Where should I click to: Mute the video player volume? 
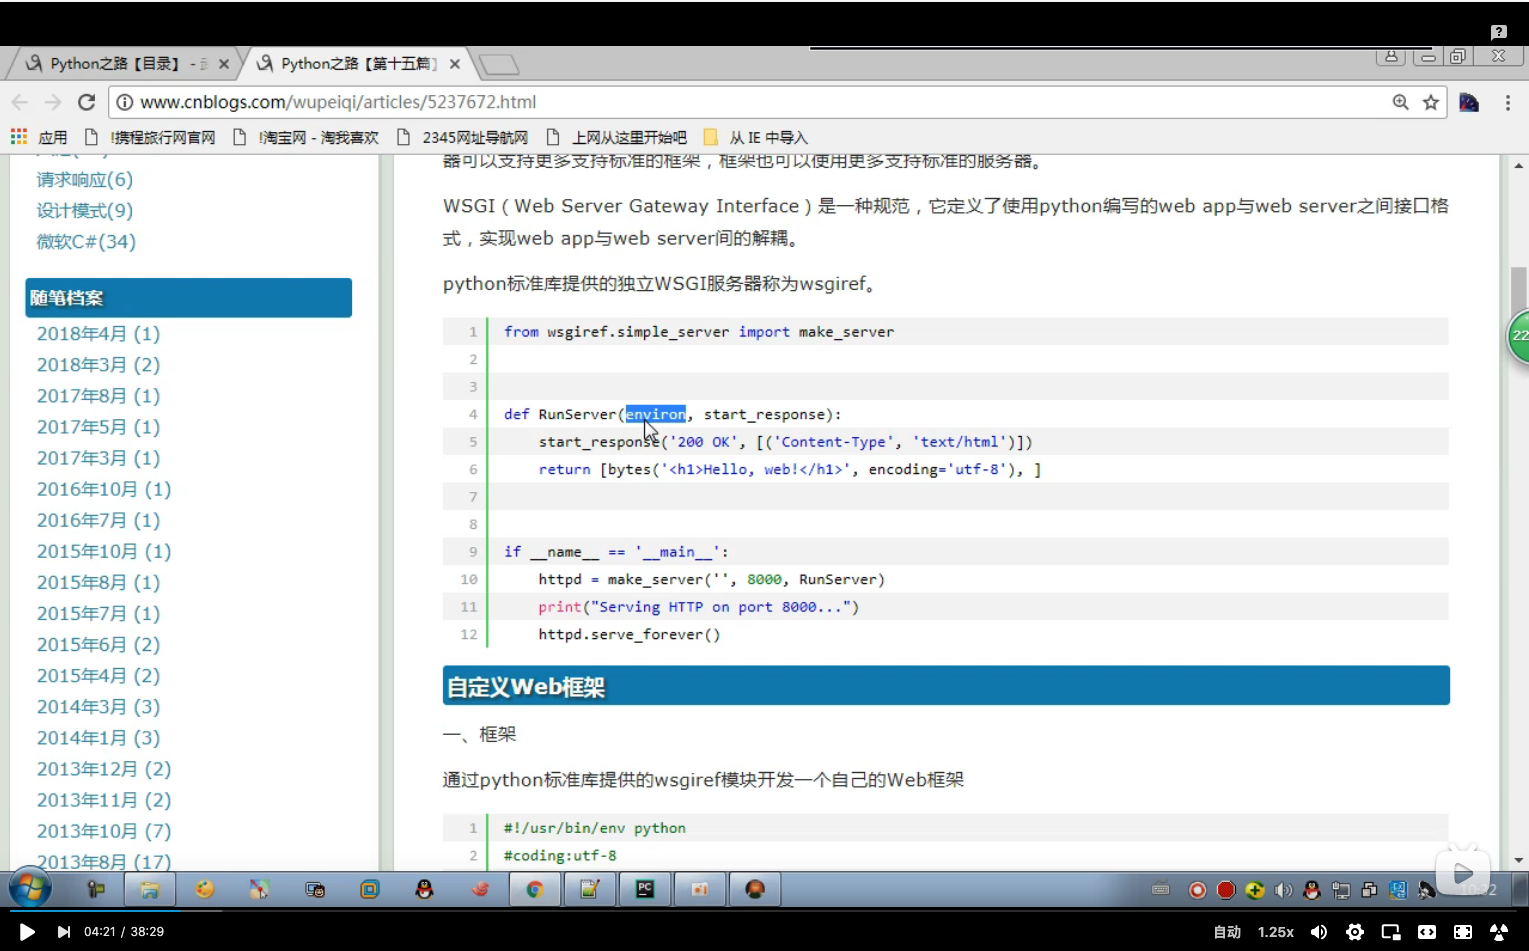pos(1319,932)
